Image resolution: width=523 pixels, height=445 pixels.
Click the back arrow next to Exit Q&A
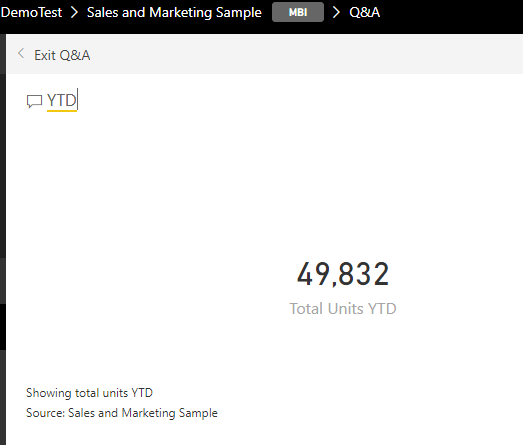click(x=21, y=53)
